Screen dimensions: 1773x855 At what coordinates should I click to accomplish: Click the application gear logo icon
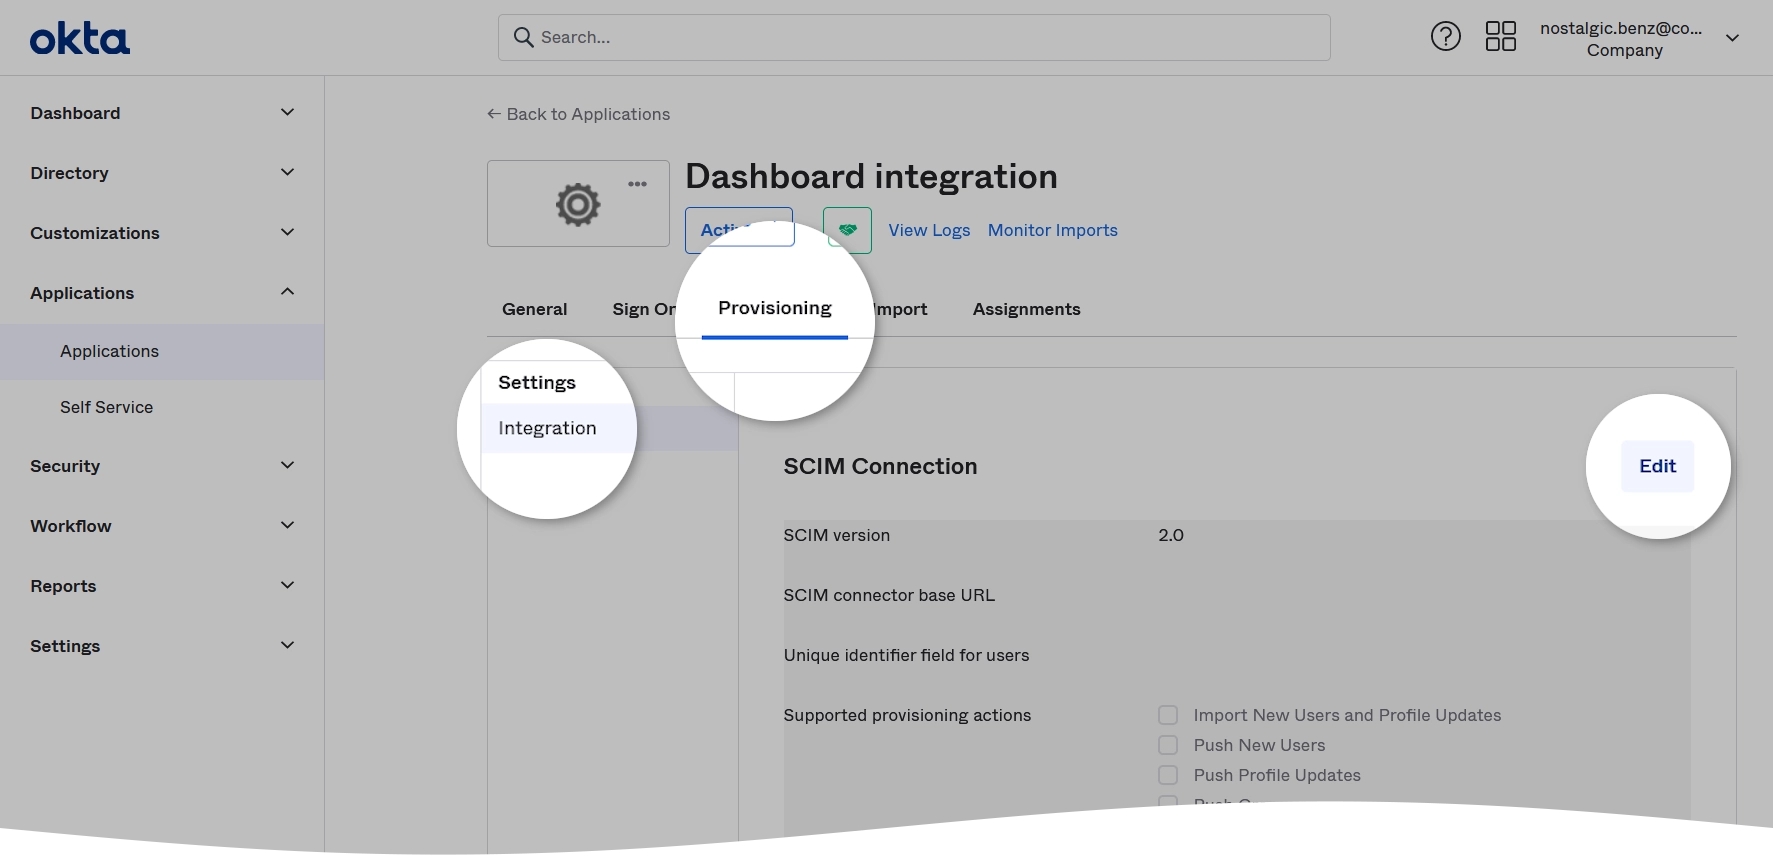578,204
